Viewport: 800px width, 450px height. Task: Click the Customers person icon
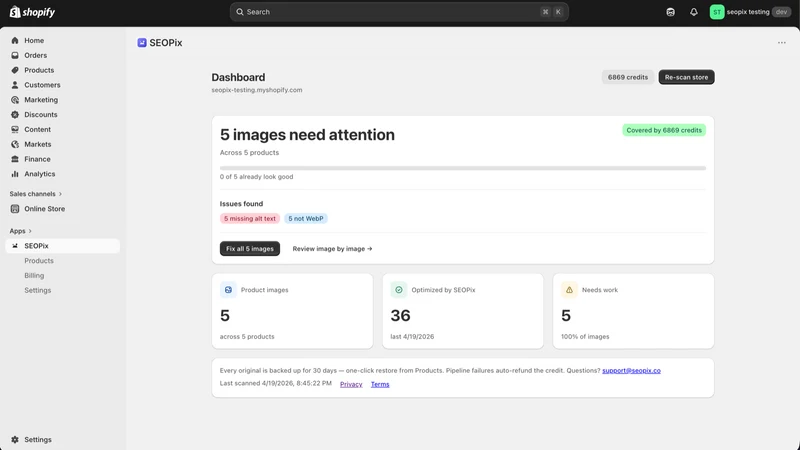15,85
